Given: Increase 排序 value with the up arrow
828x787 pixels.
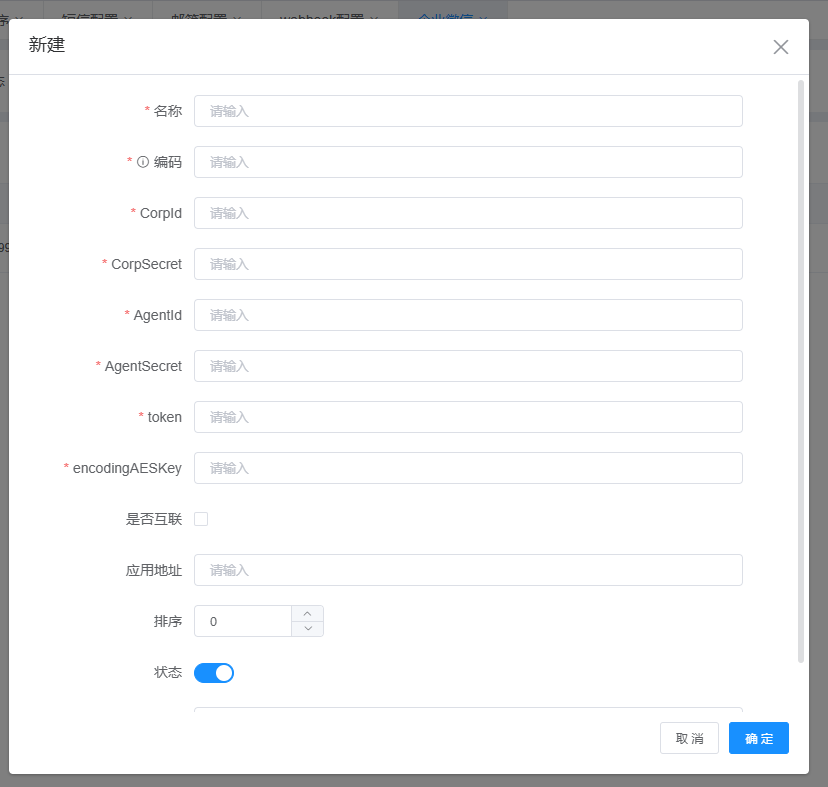Looking at the screenshot, I should coord(307,613).
